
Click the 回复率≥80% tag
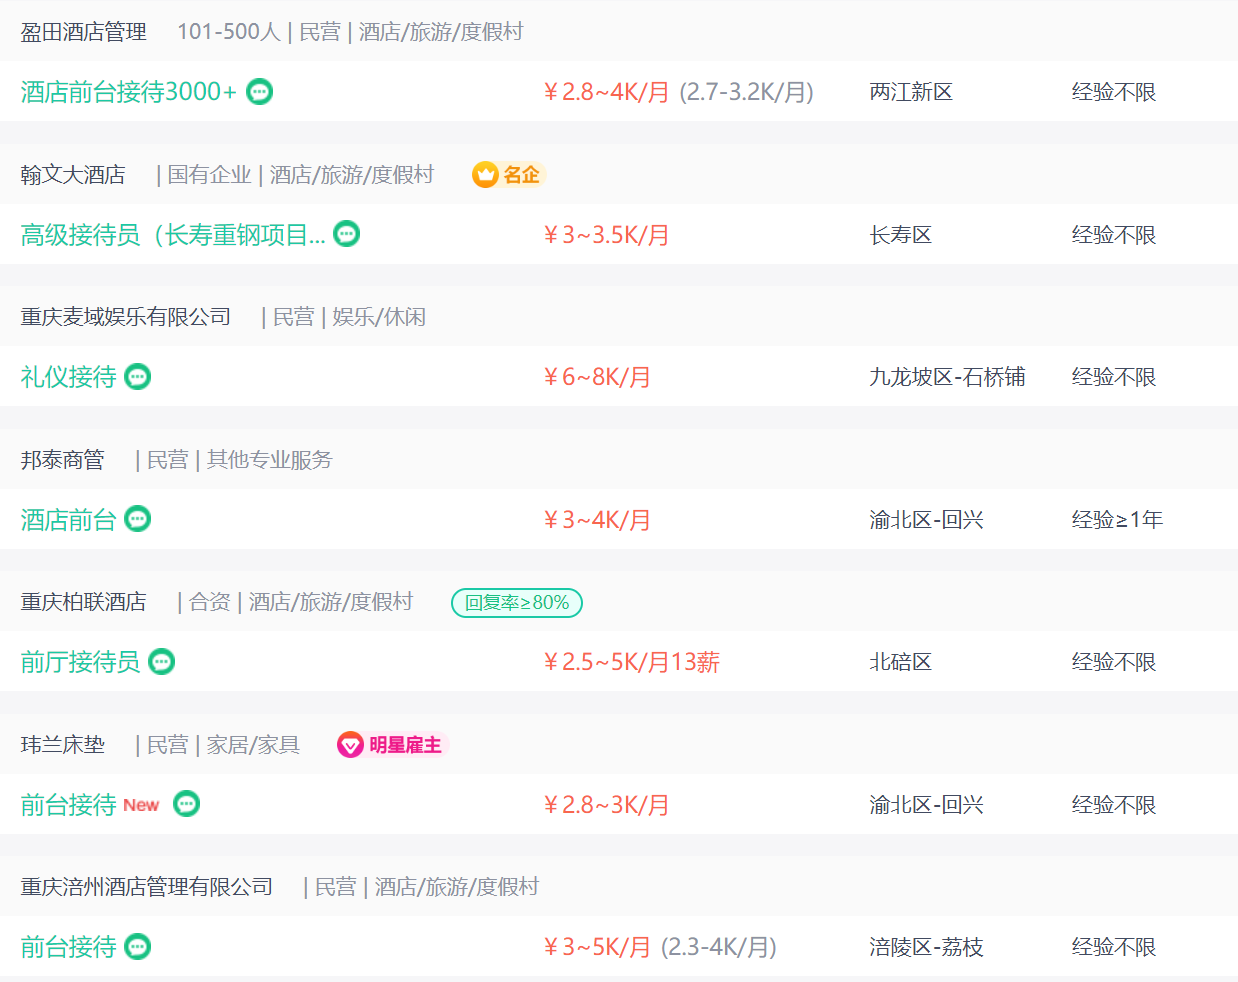517,603
